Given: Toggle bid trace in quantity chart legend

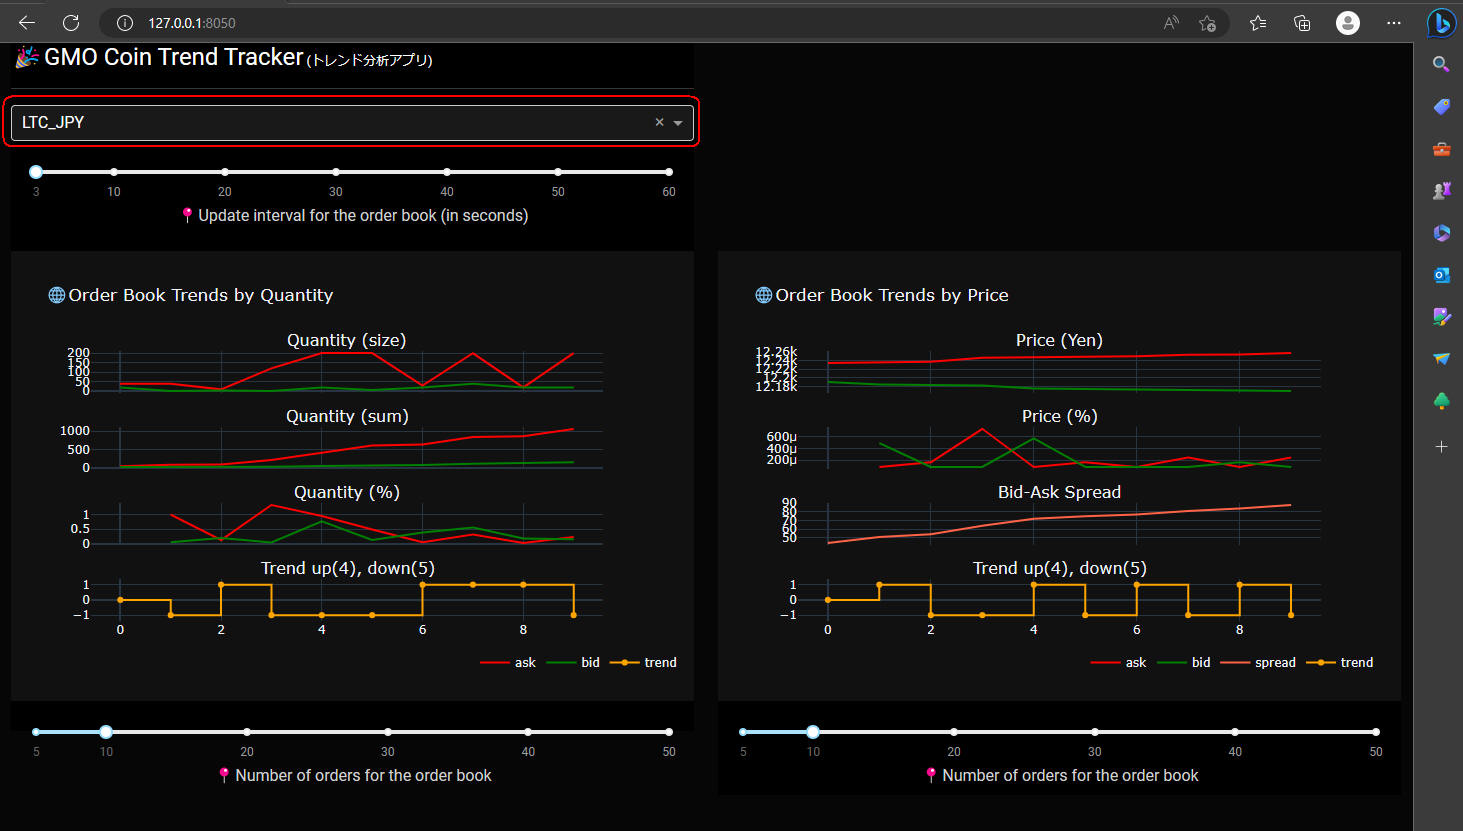Looking at the screenshot, I should click(x=573, y=662).
